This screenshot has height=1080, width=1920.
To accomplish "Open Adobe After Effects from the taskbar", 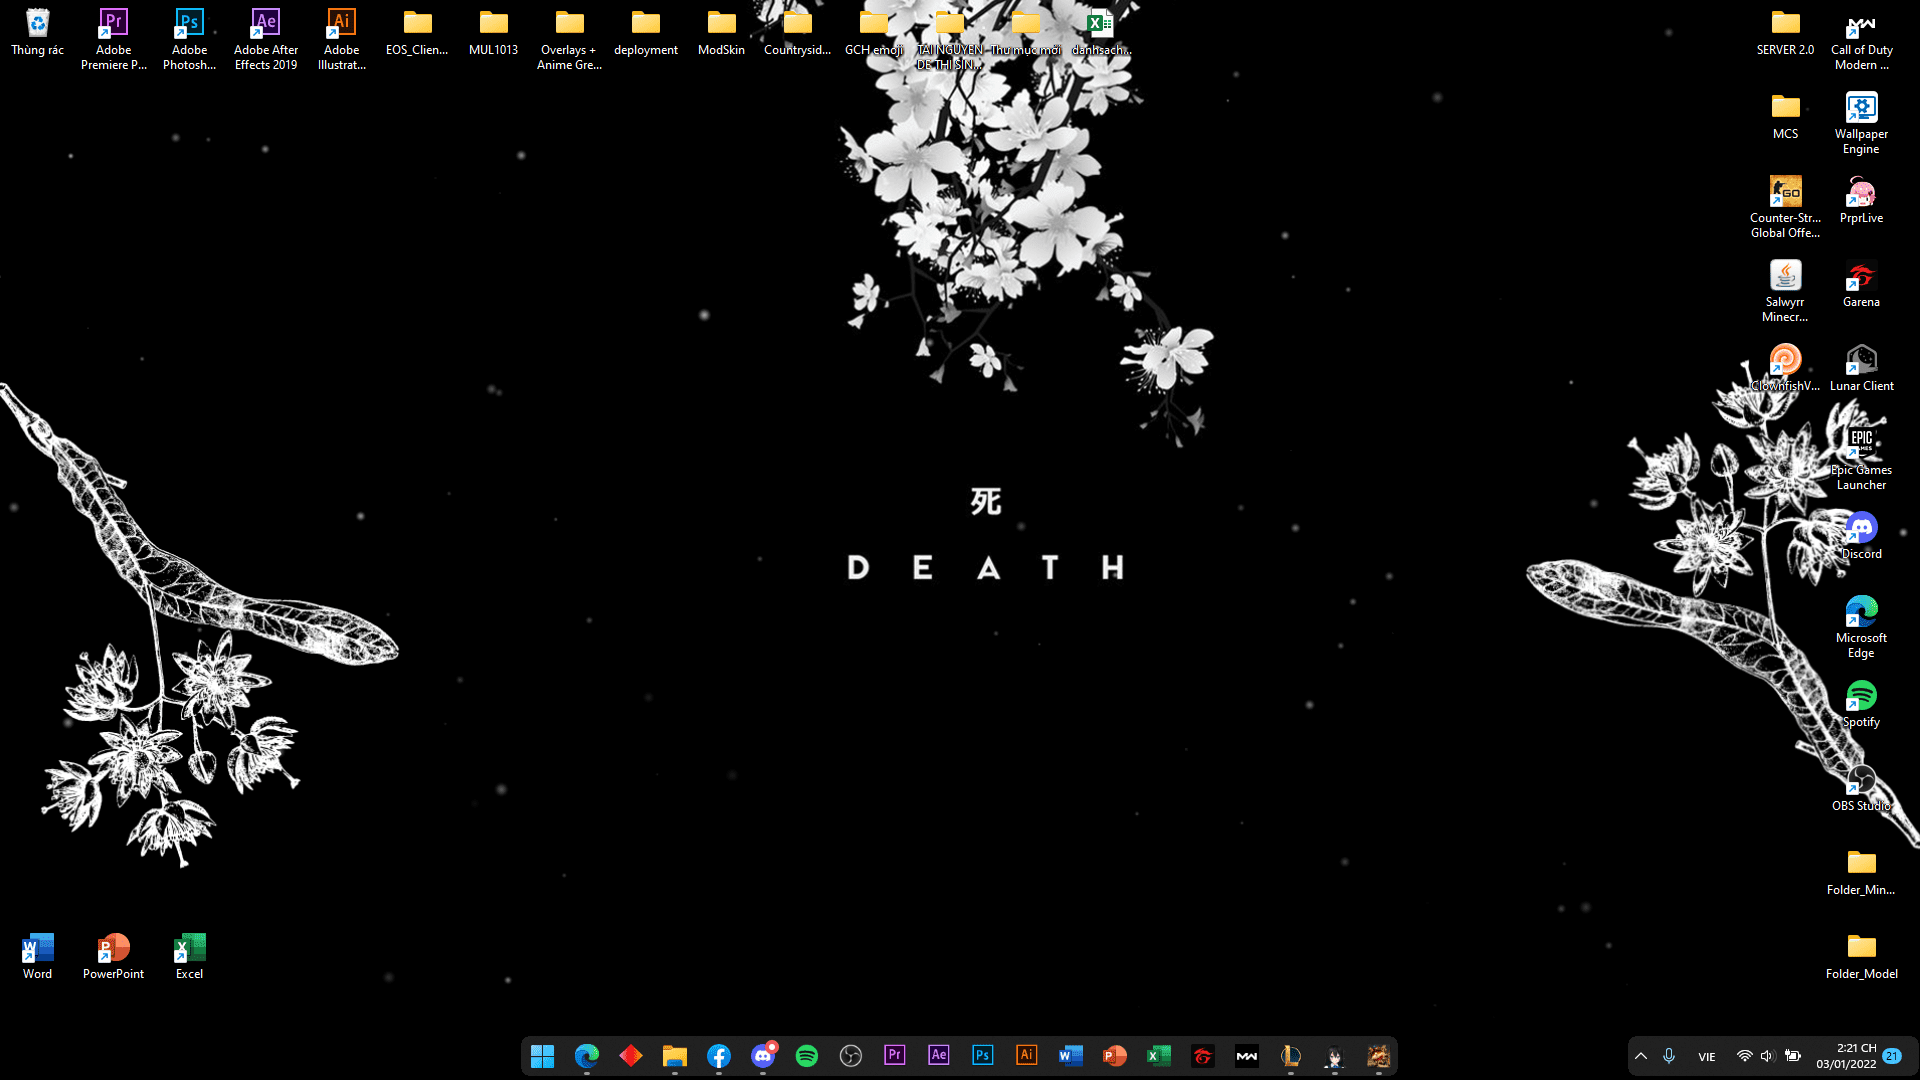I will pyautogui.click(x=938, y=1055).
